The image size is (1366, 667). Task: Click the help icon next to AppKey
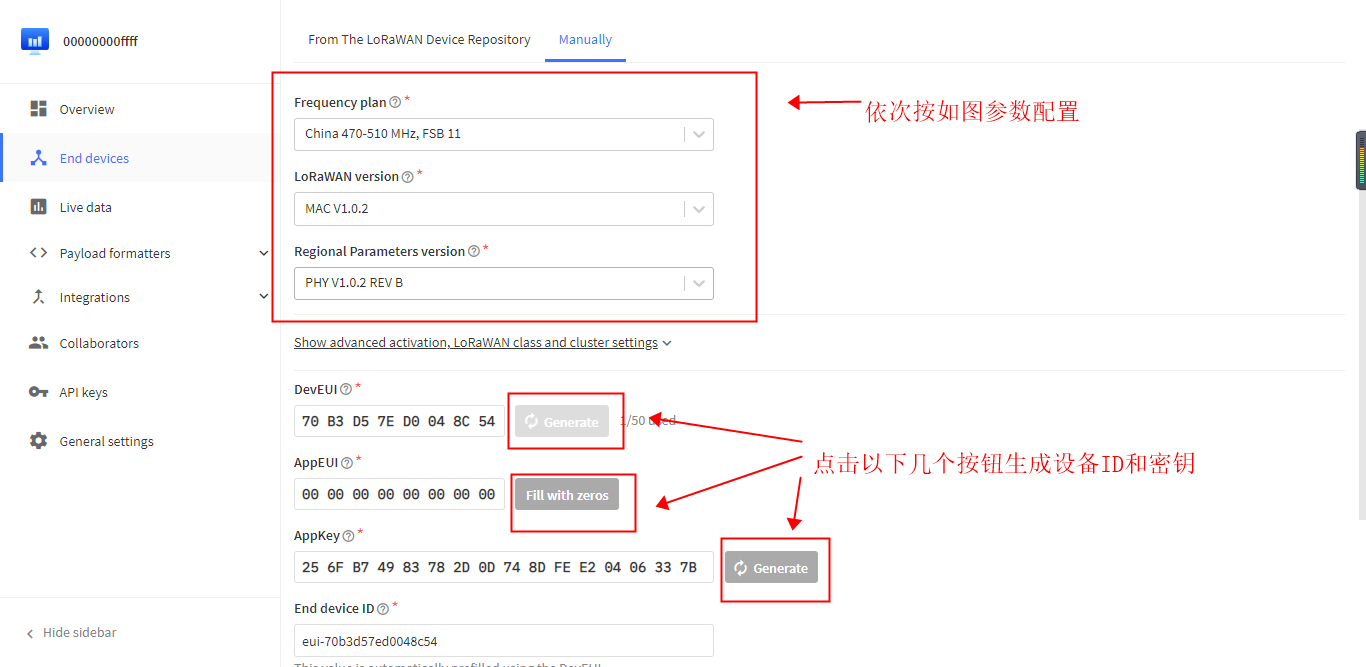(348, 536)
